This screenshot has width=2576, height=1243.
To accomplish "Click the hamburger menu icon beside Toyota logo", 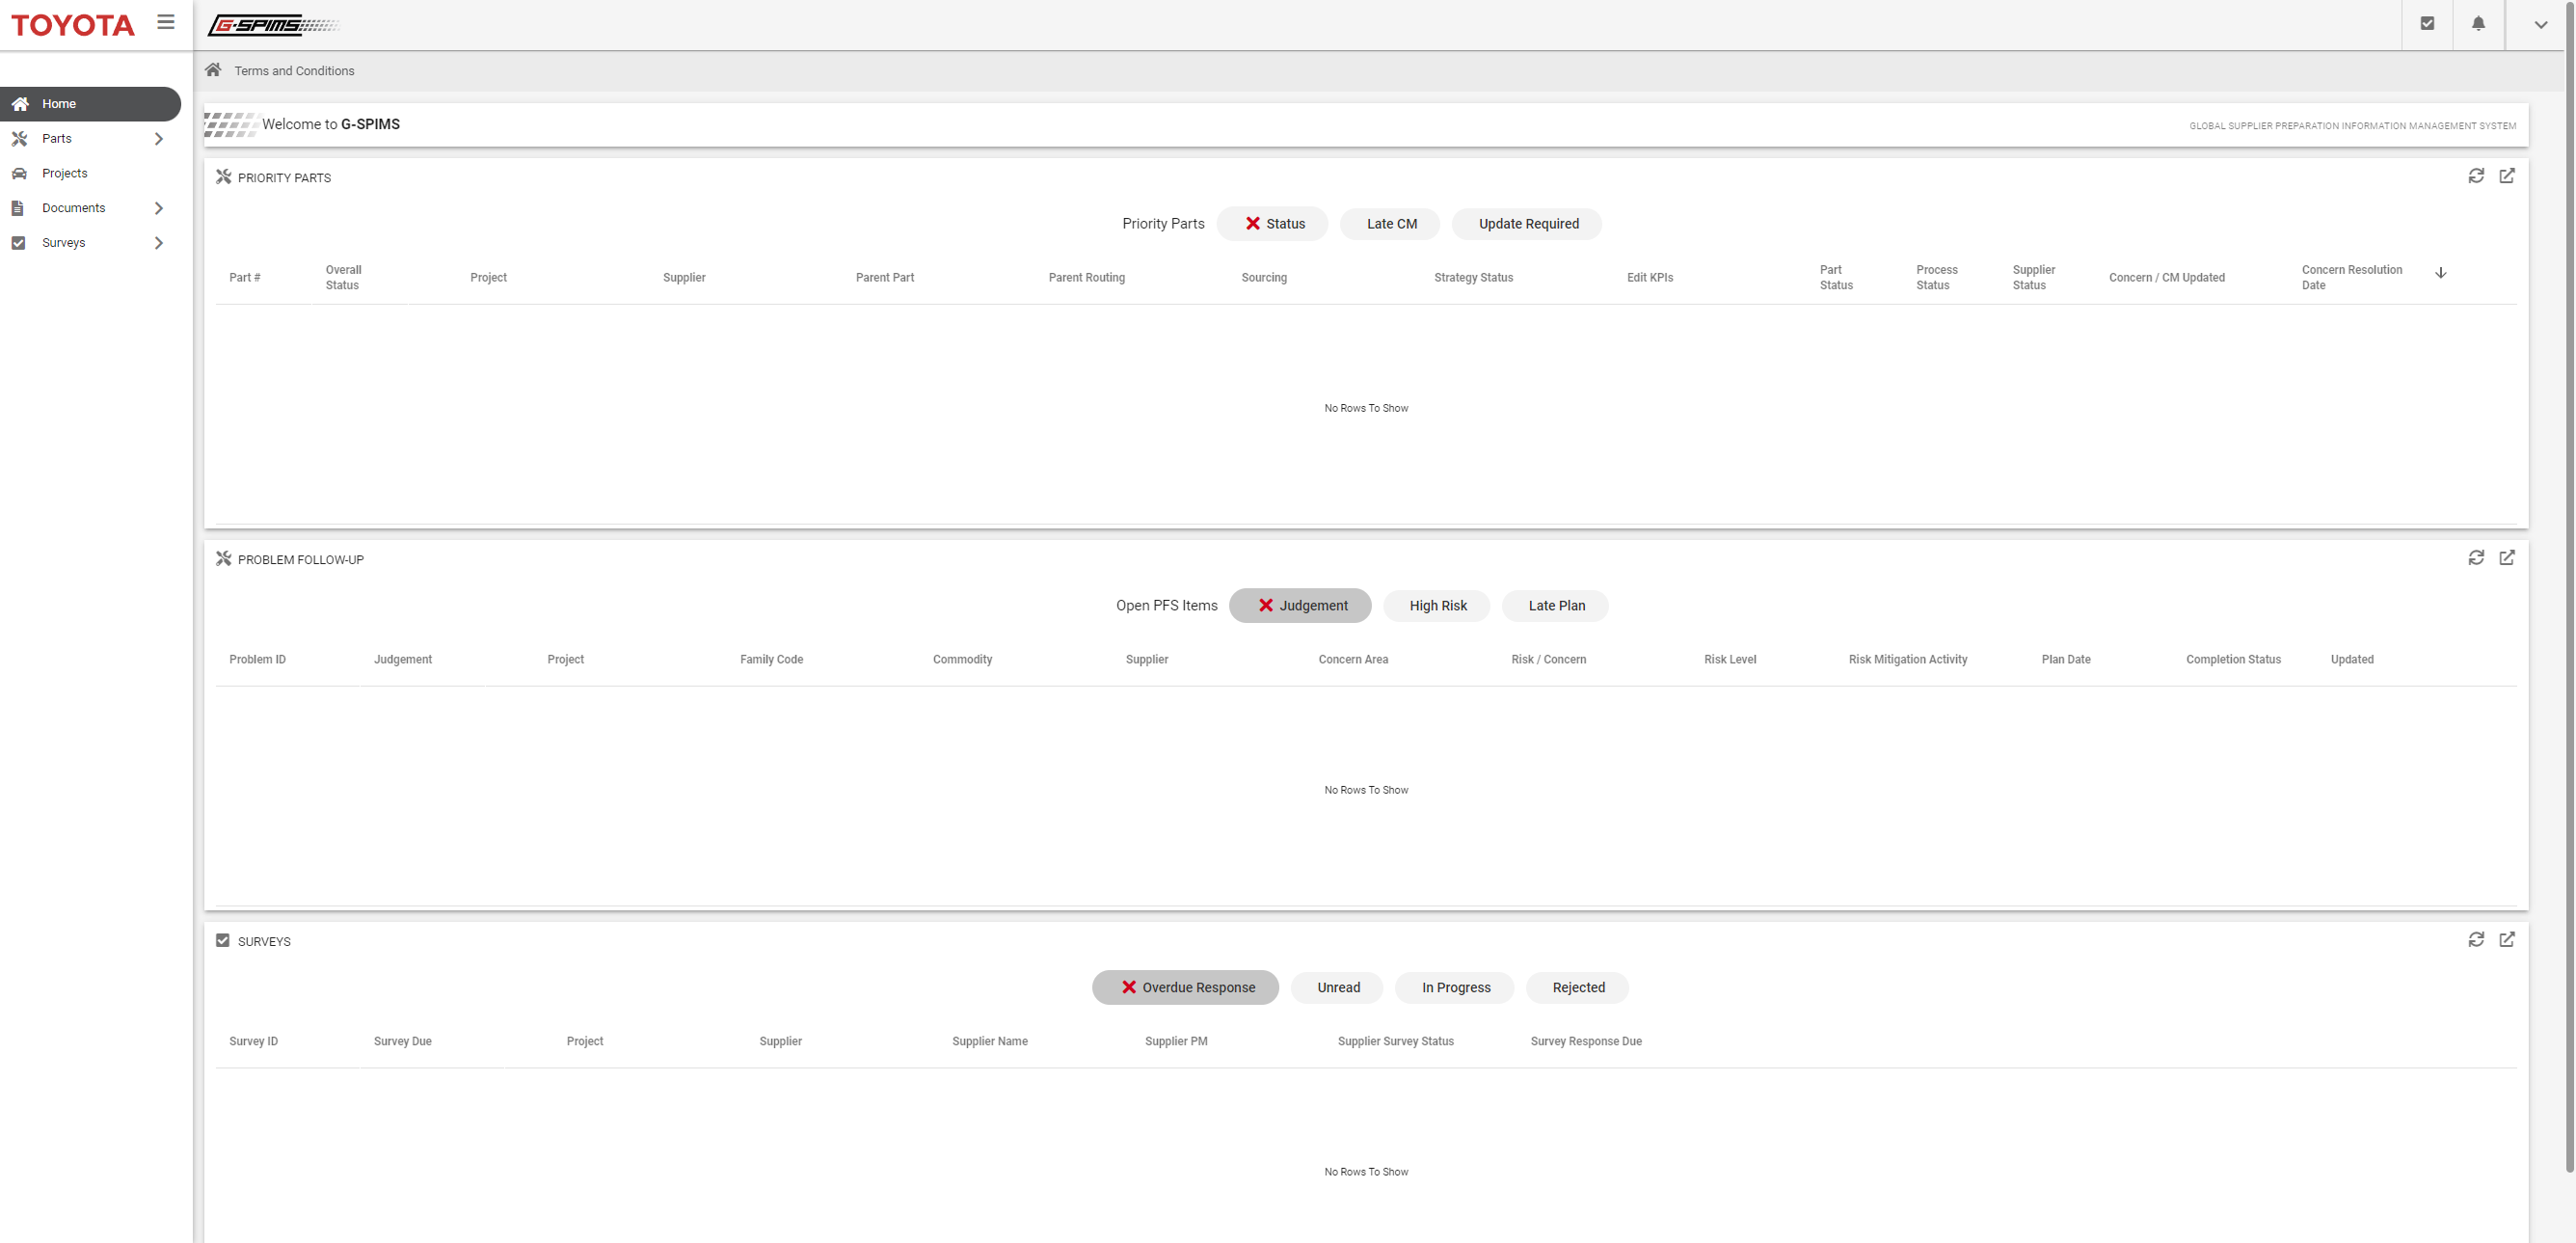I will click(166, 22).
